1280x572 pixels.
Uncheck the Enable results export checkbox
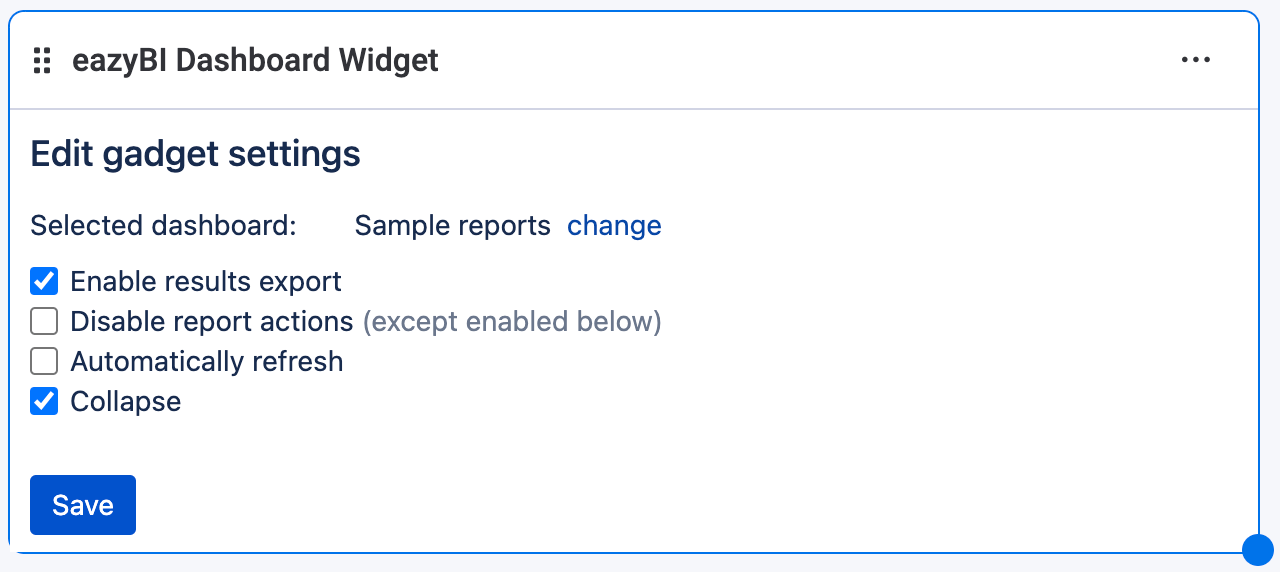(x=44, y=282)
